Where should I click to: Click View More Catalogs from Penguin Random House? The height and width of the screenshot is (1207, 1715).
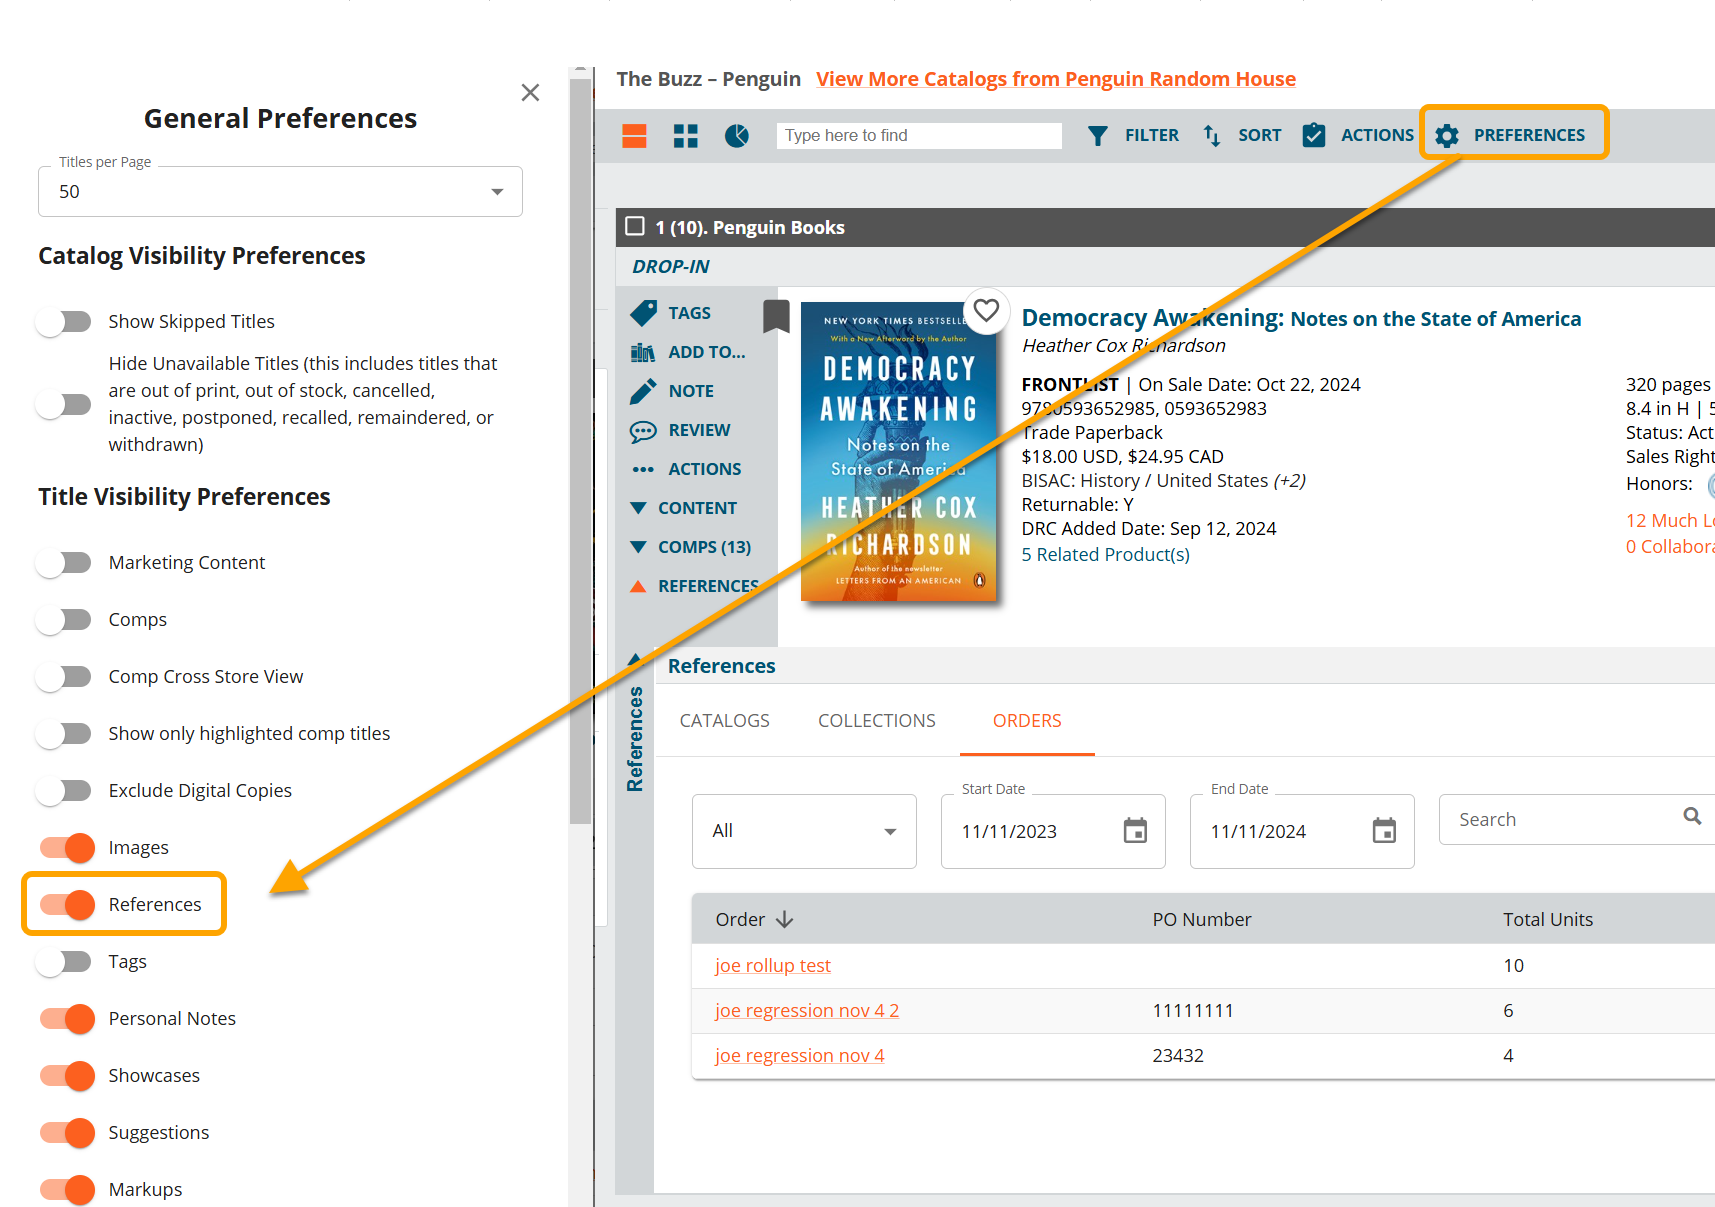click(1055, 79)
